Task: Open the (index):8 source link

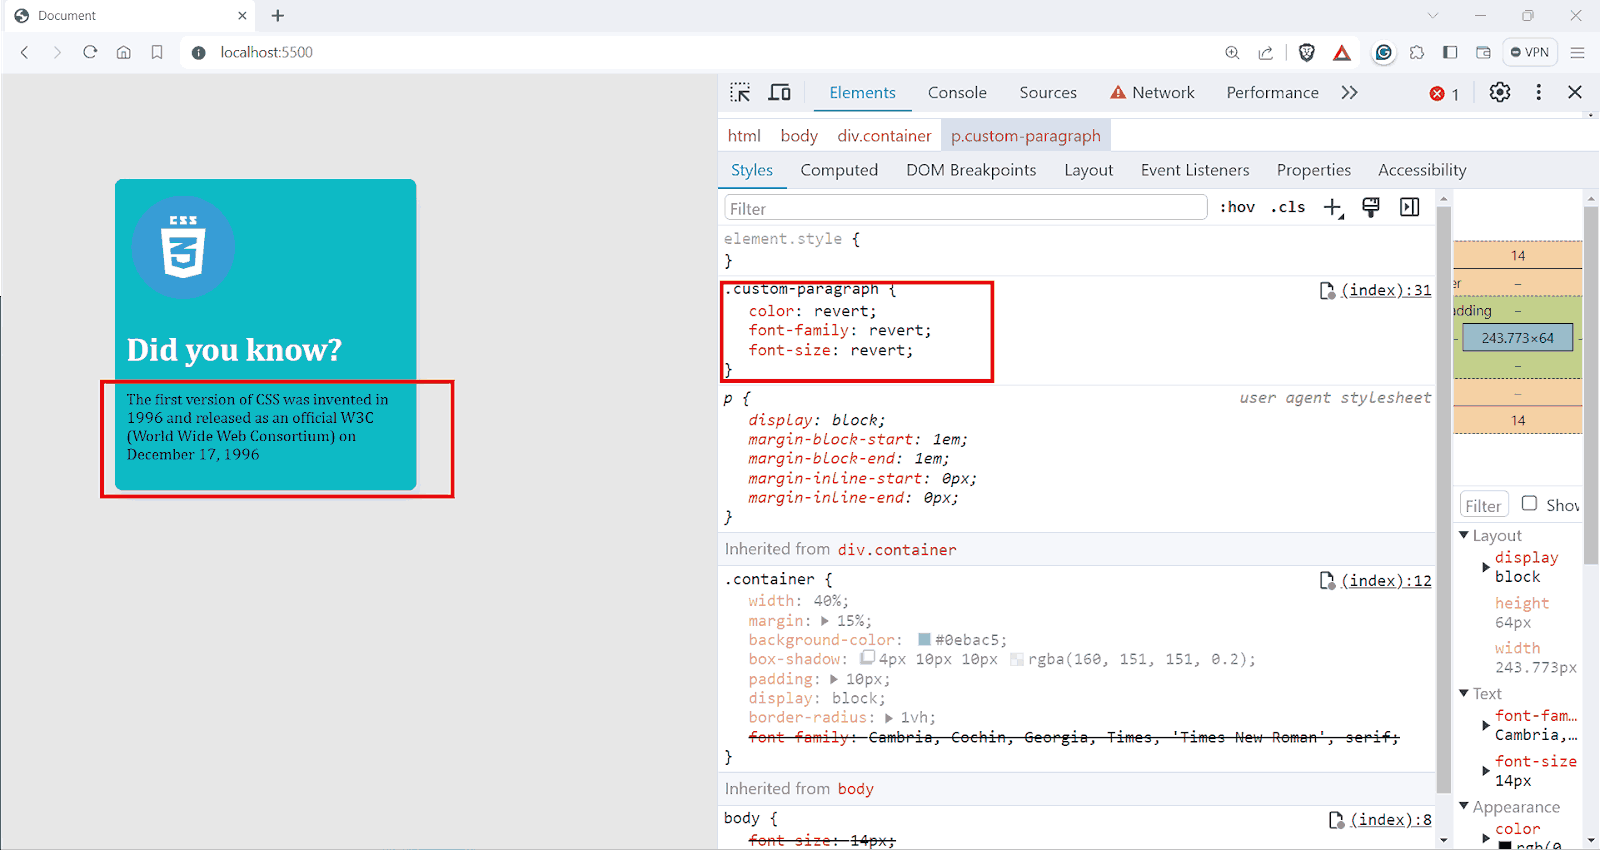Action: (1391, 819)
